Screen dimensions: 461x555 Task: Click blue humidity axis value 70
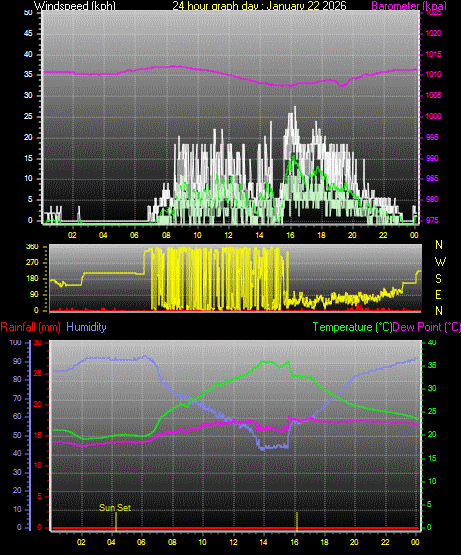coord(17,399)
